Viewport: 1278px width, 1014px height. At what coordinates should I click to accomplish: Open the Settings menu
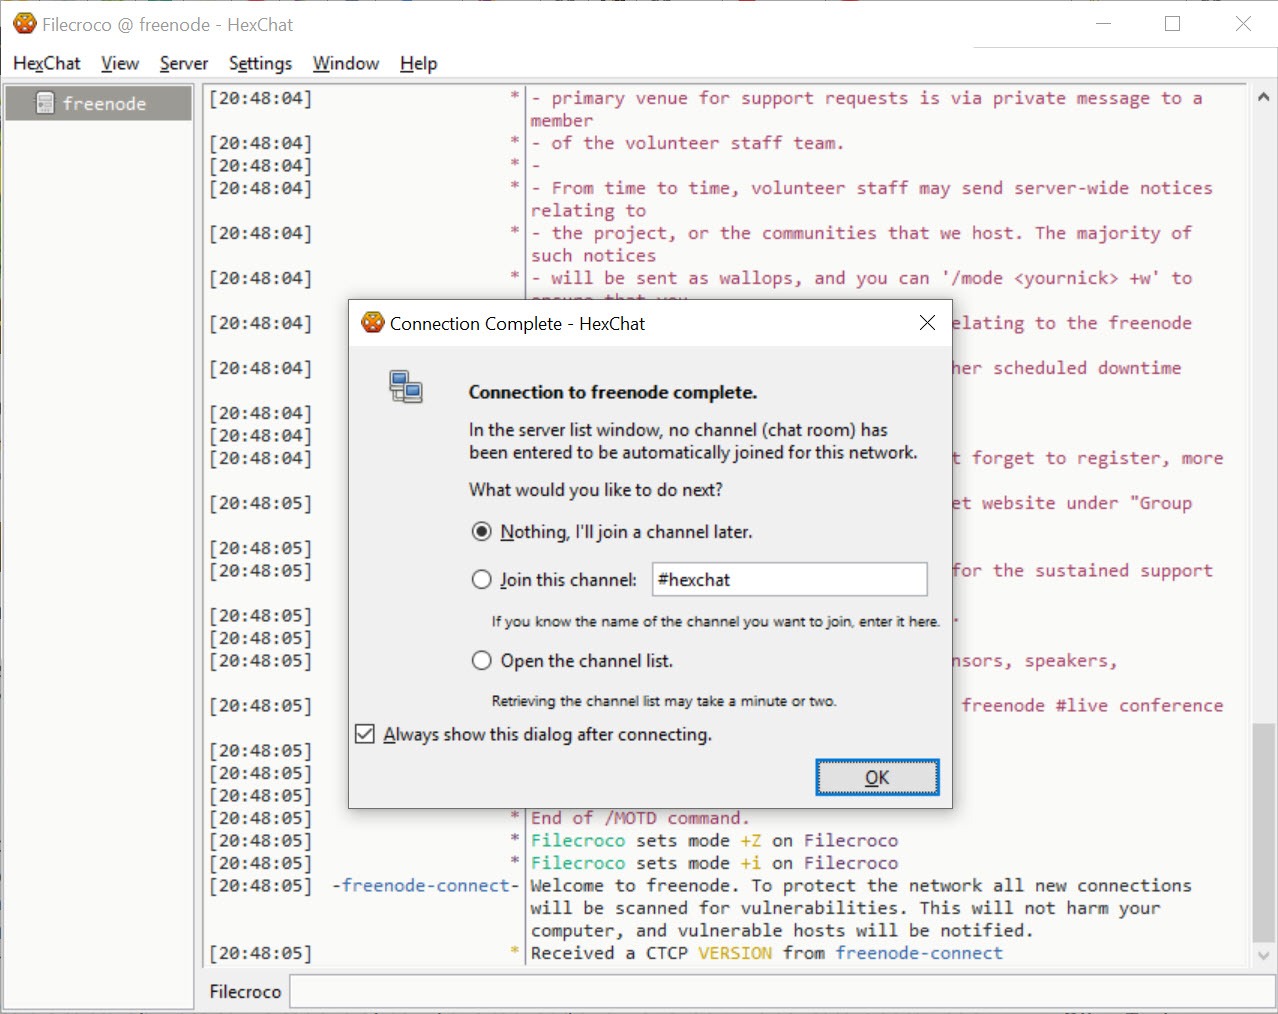pyautogui.click(x=260, y=63)
